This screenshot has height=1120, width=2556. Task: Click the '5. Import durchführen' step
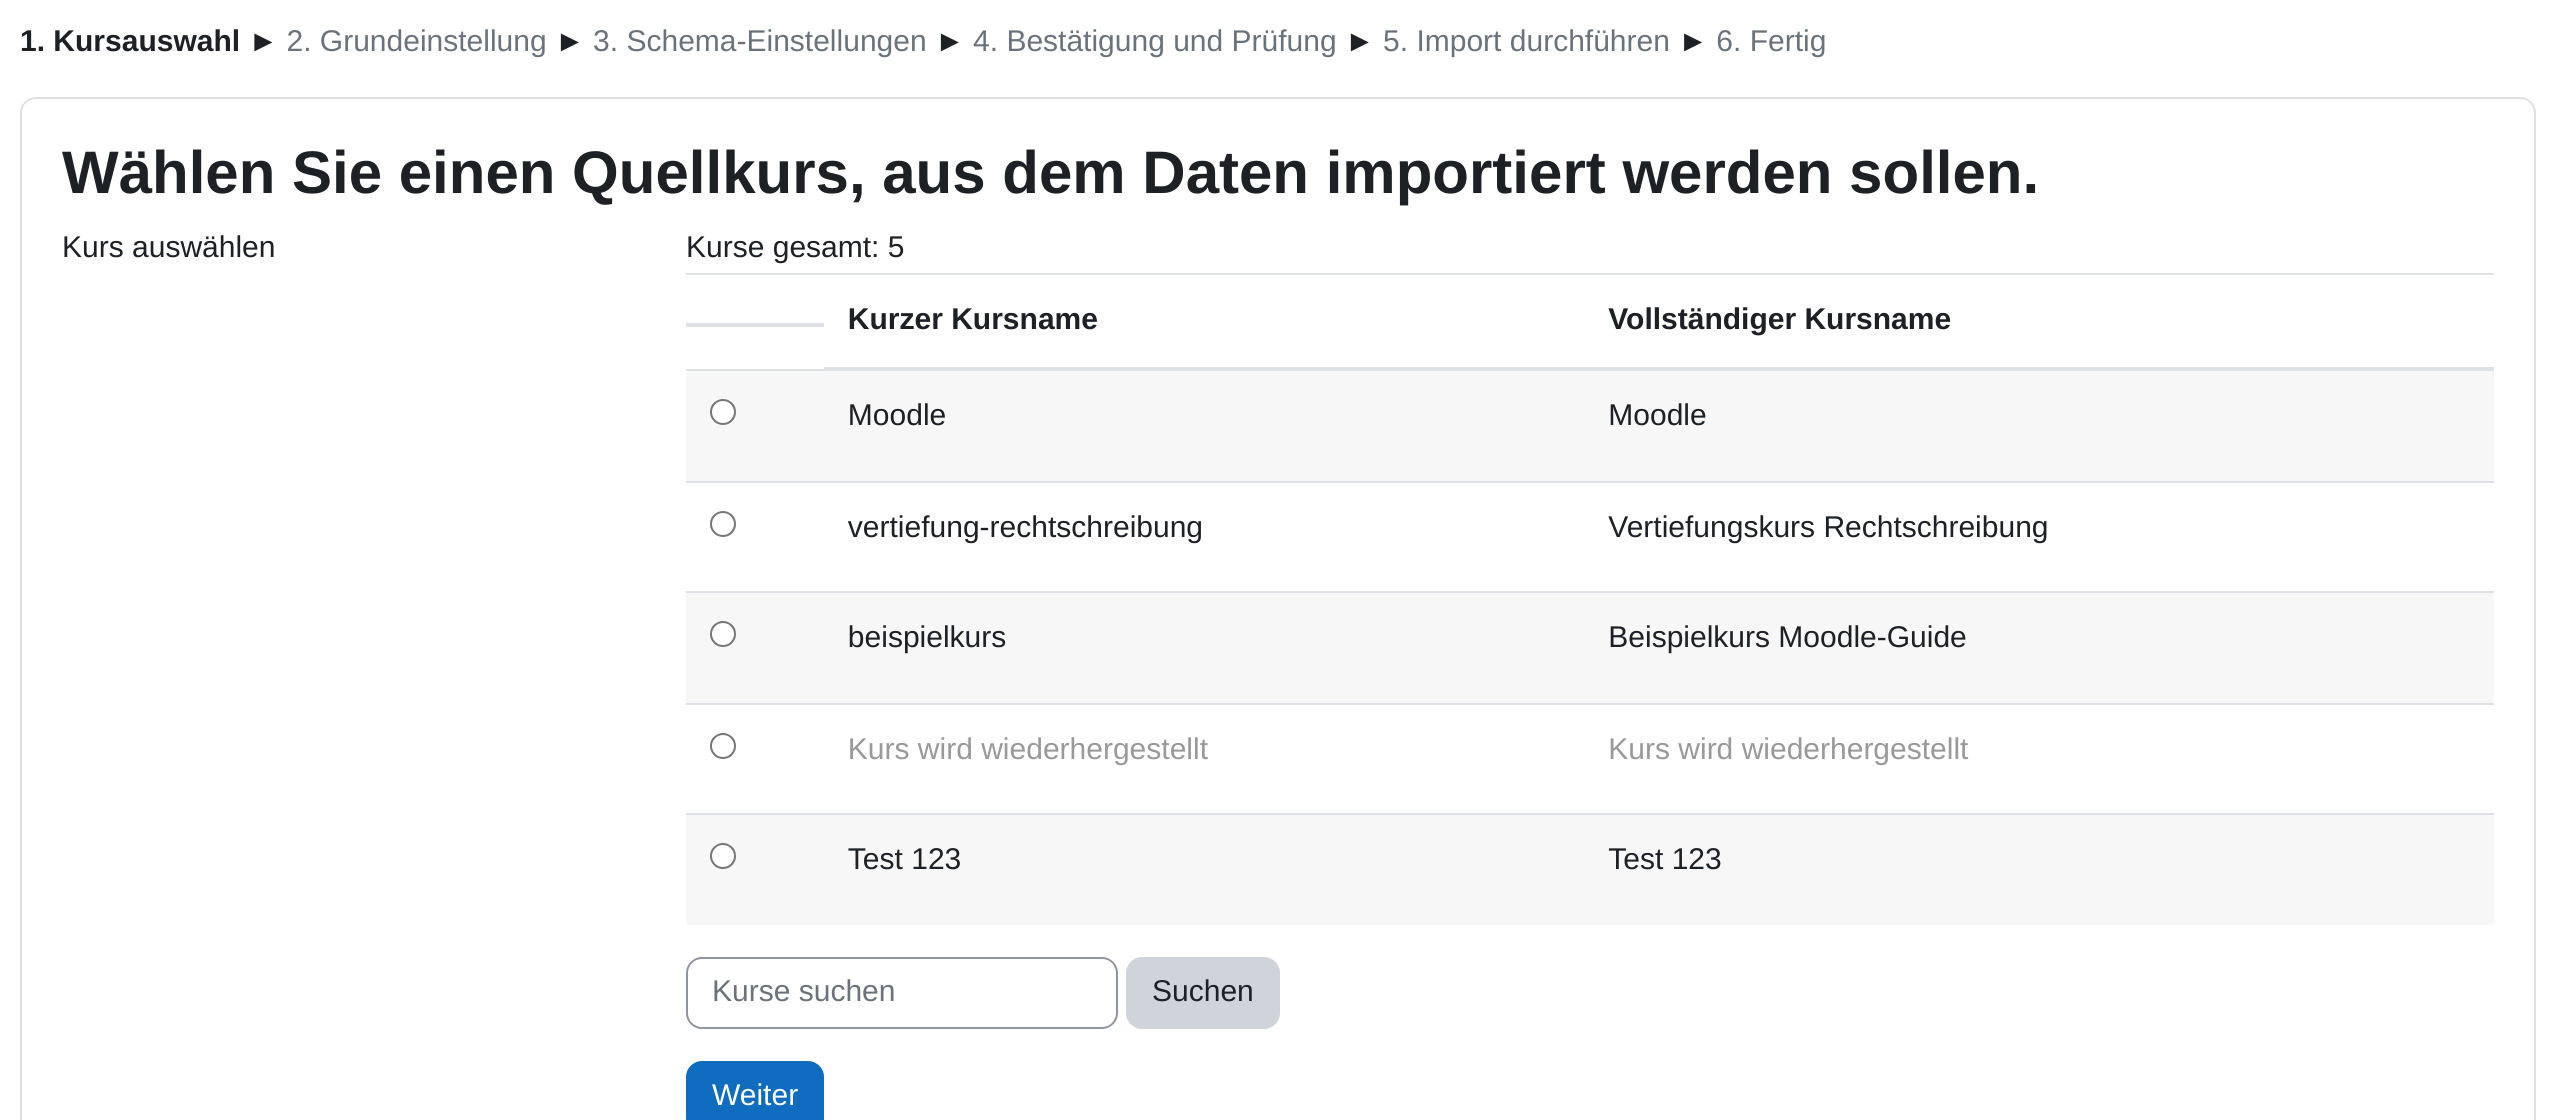tap(1526, 41)
